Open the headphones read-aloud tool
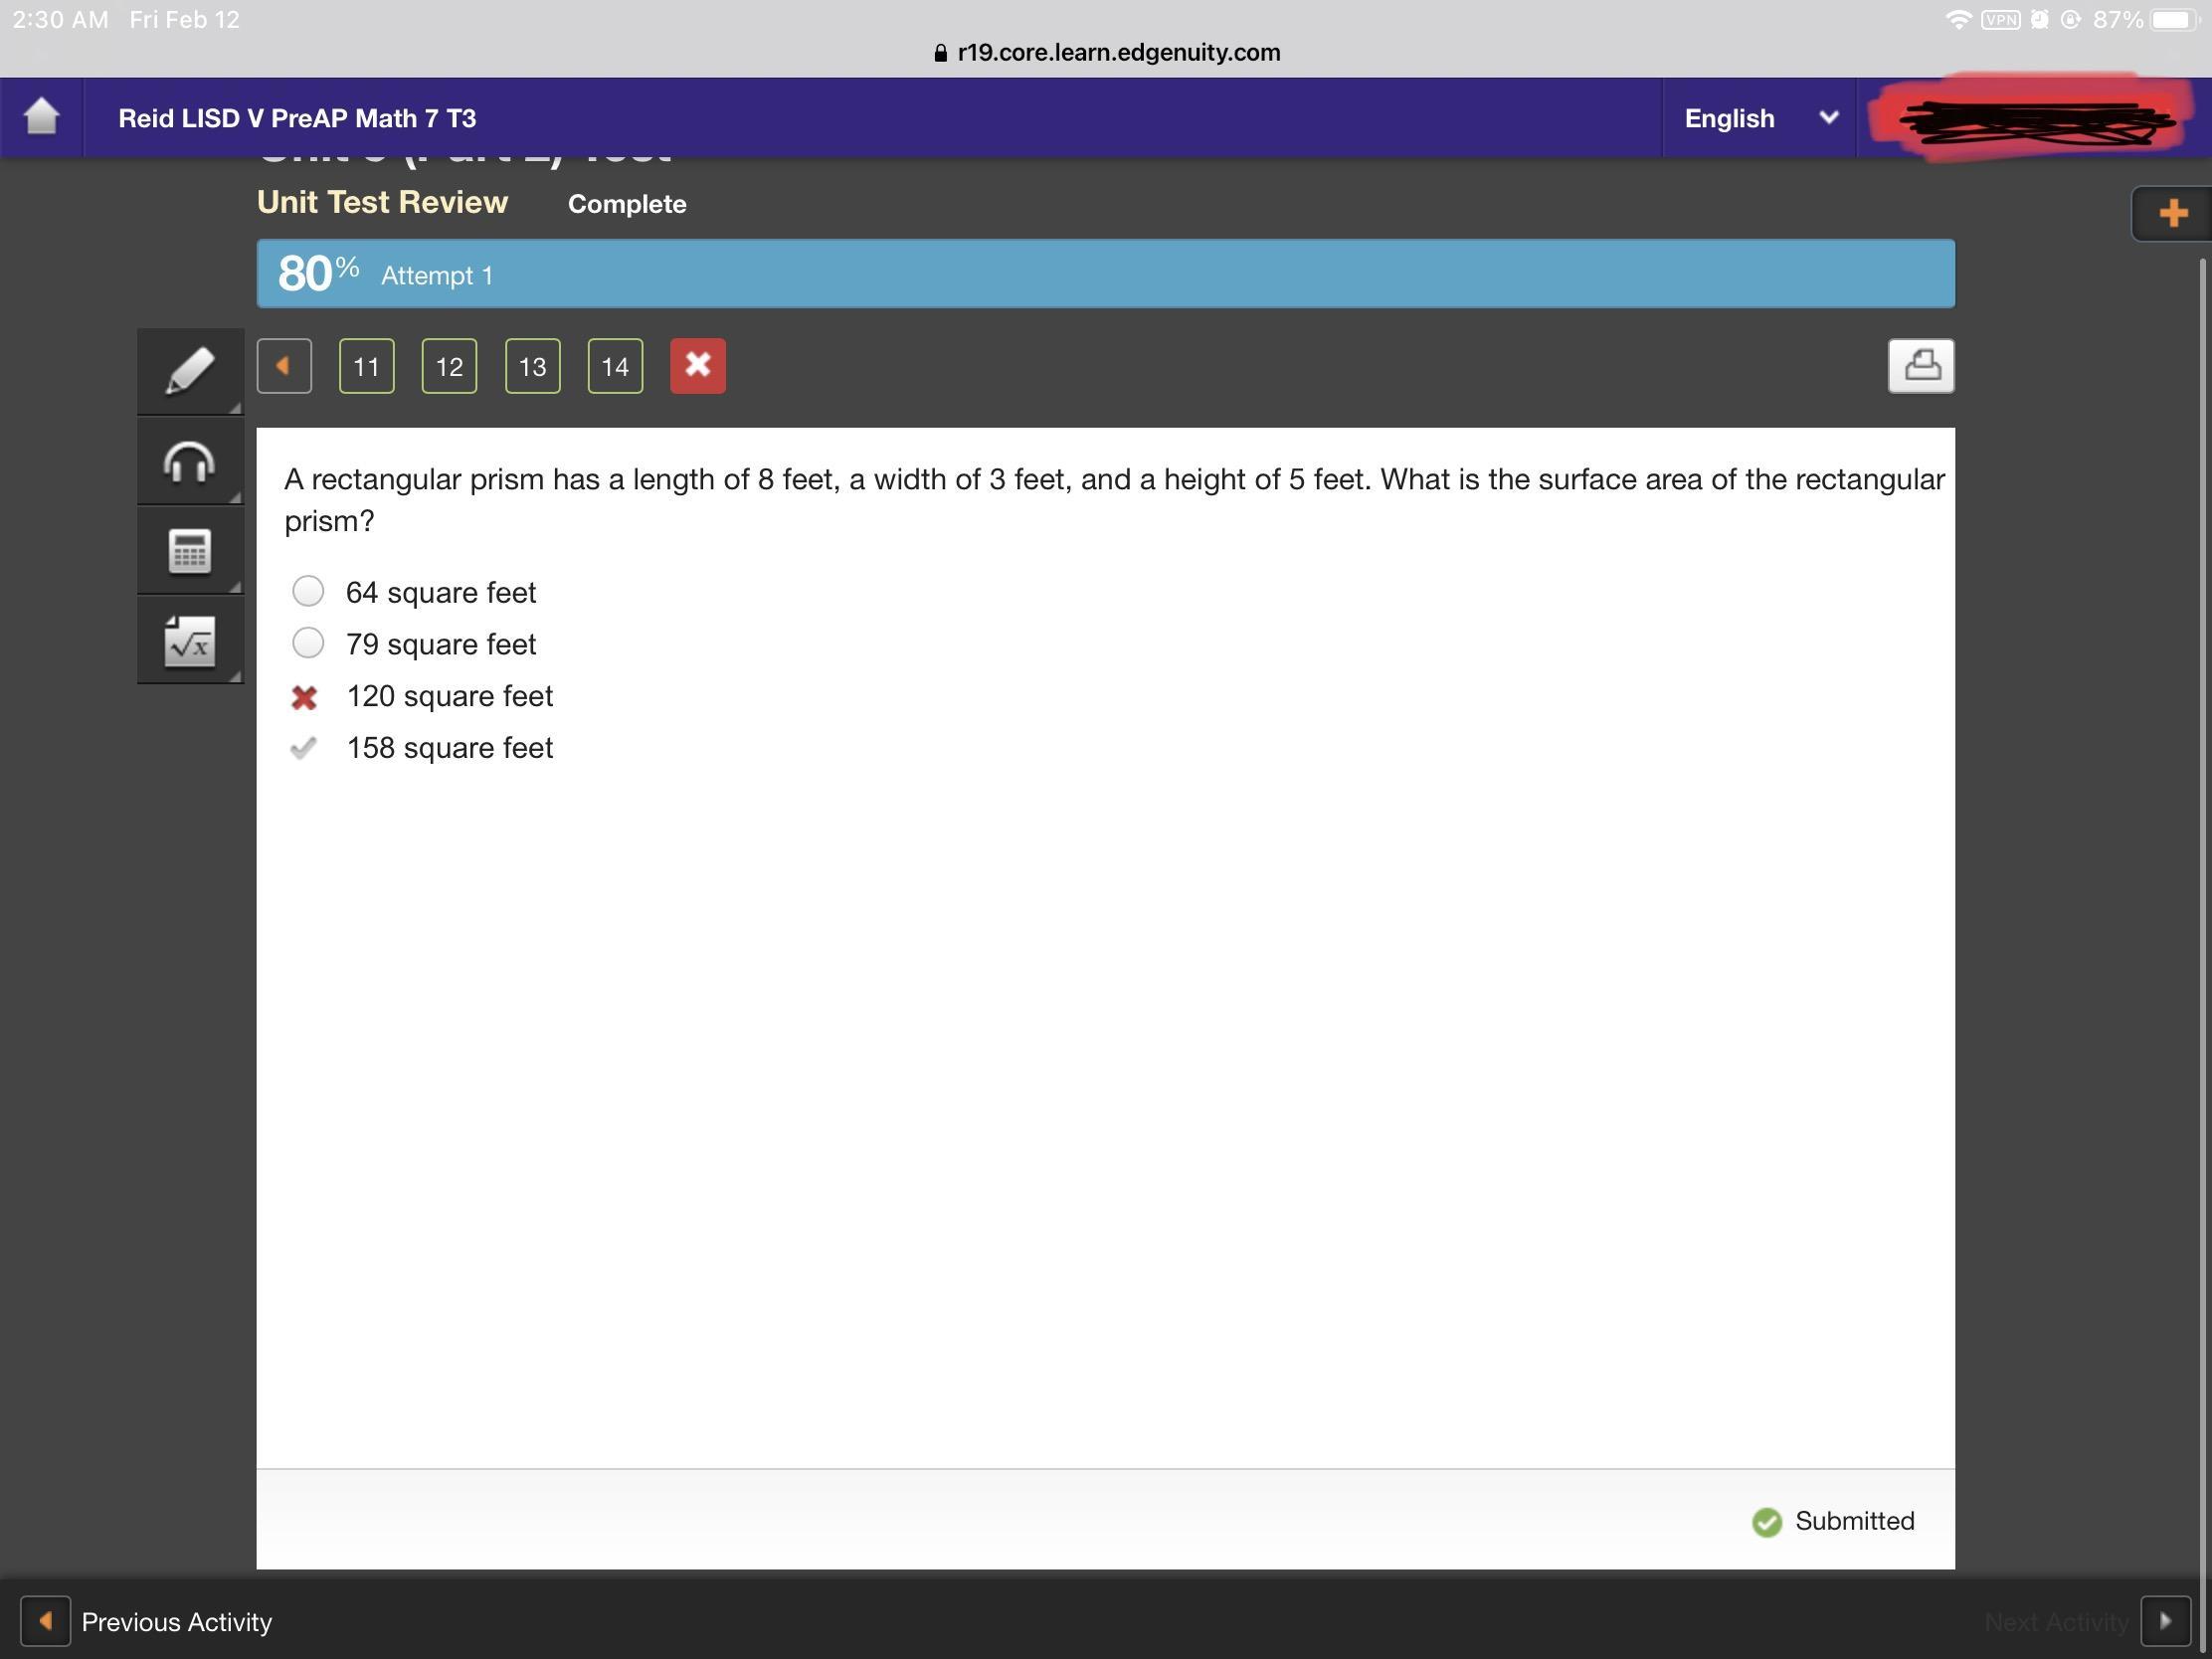The width and height of the screenshot is (2212, 1659). pyautogui.click(x=189, y=461)
